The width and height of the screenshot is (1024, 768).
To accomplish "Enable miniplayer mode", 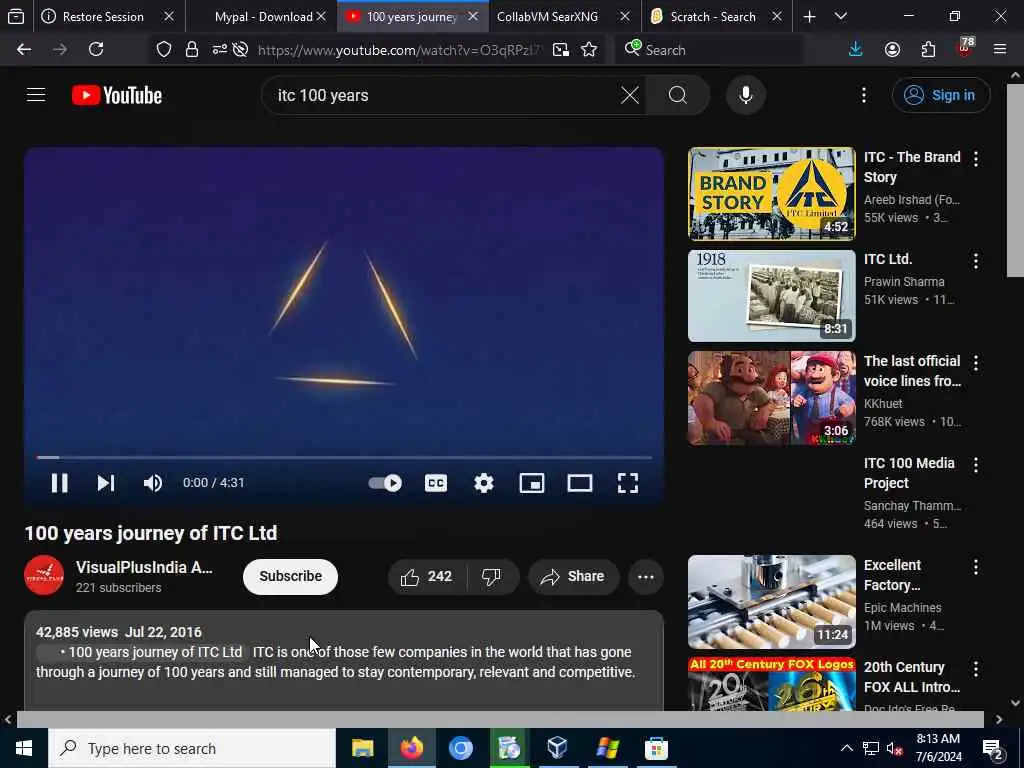I will tap(532, 483).
